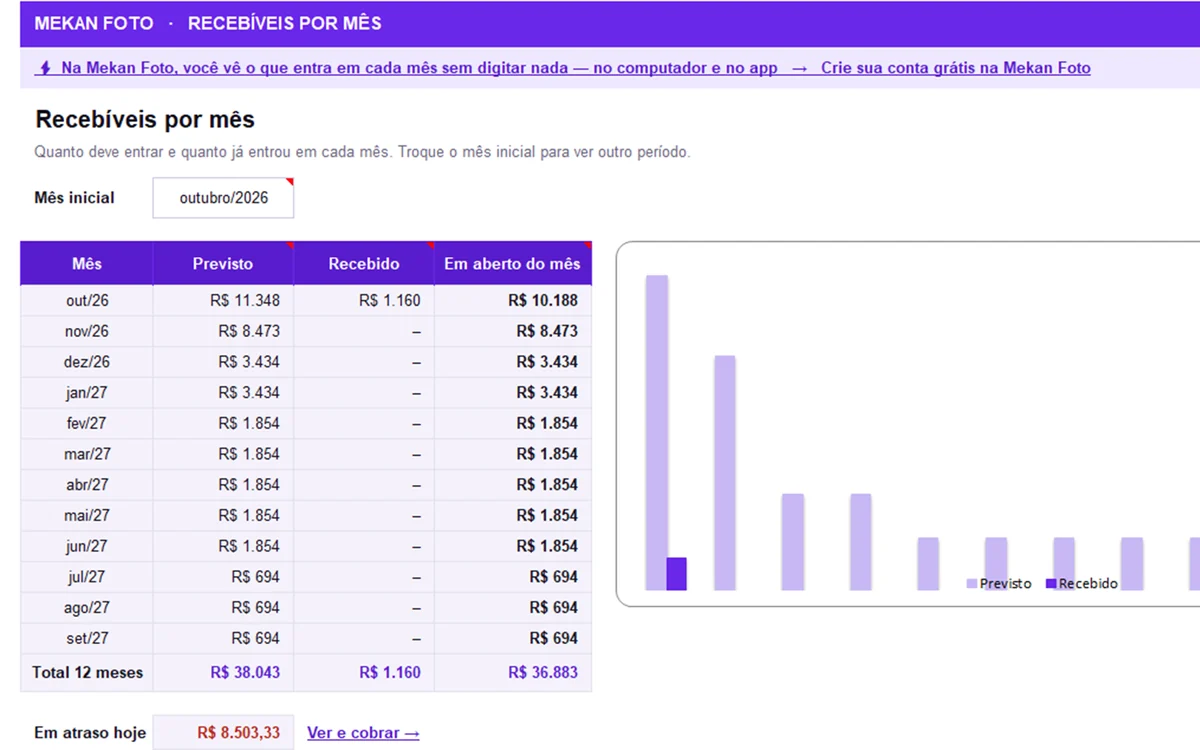Click the 'R$ 38.043' total Previsto

click(245, 672)
